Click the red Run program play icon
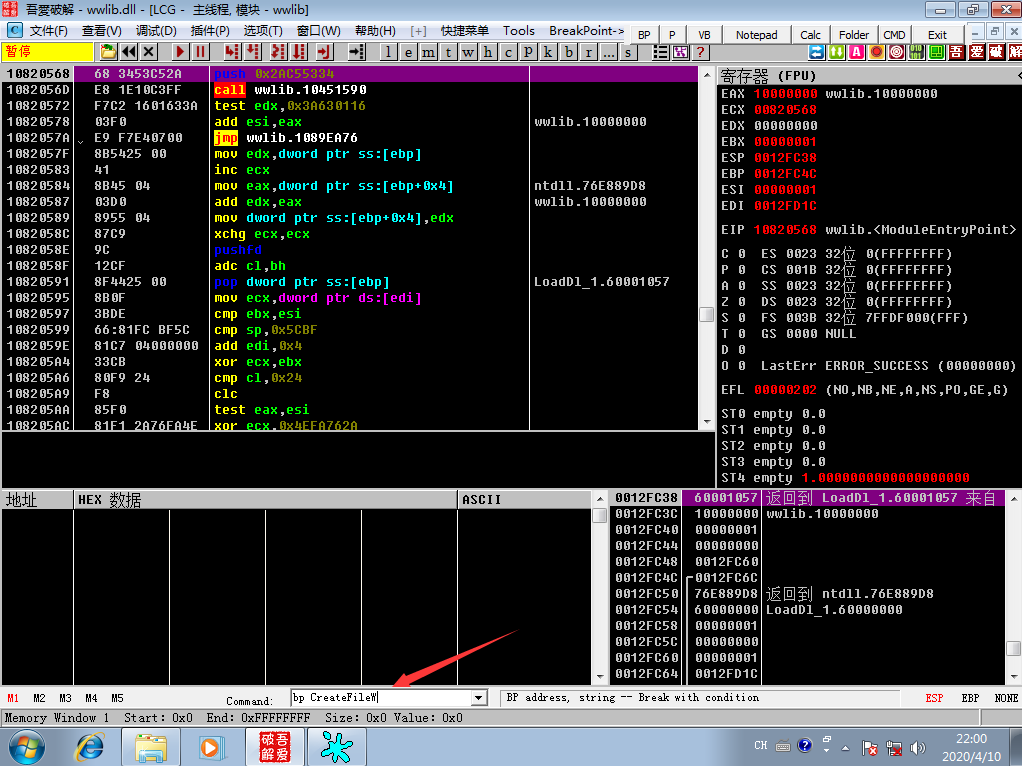Screen dimensions: 1022x766 [181, 52]
